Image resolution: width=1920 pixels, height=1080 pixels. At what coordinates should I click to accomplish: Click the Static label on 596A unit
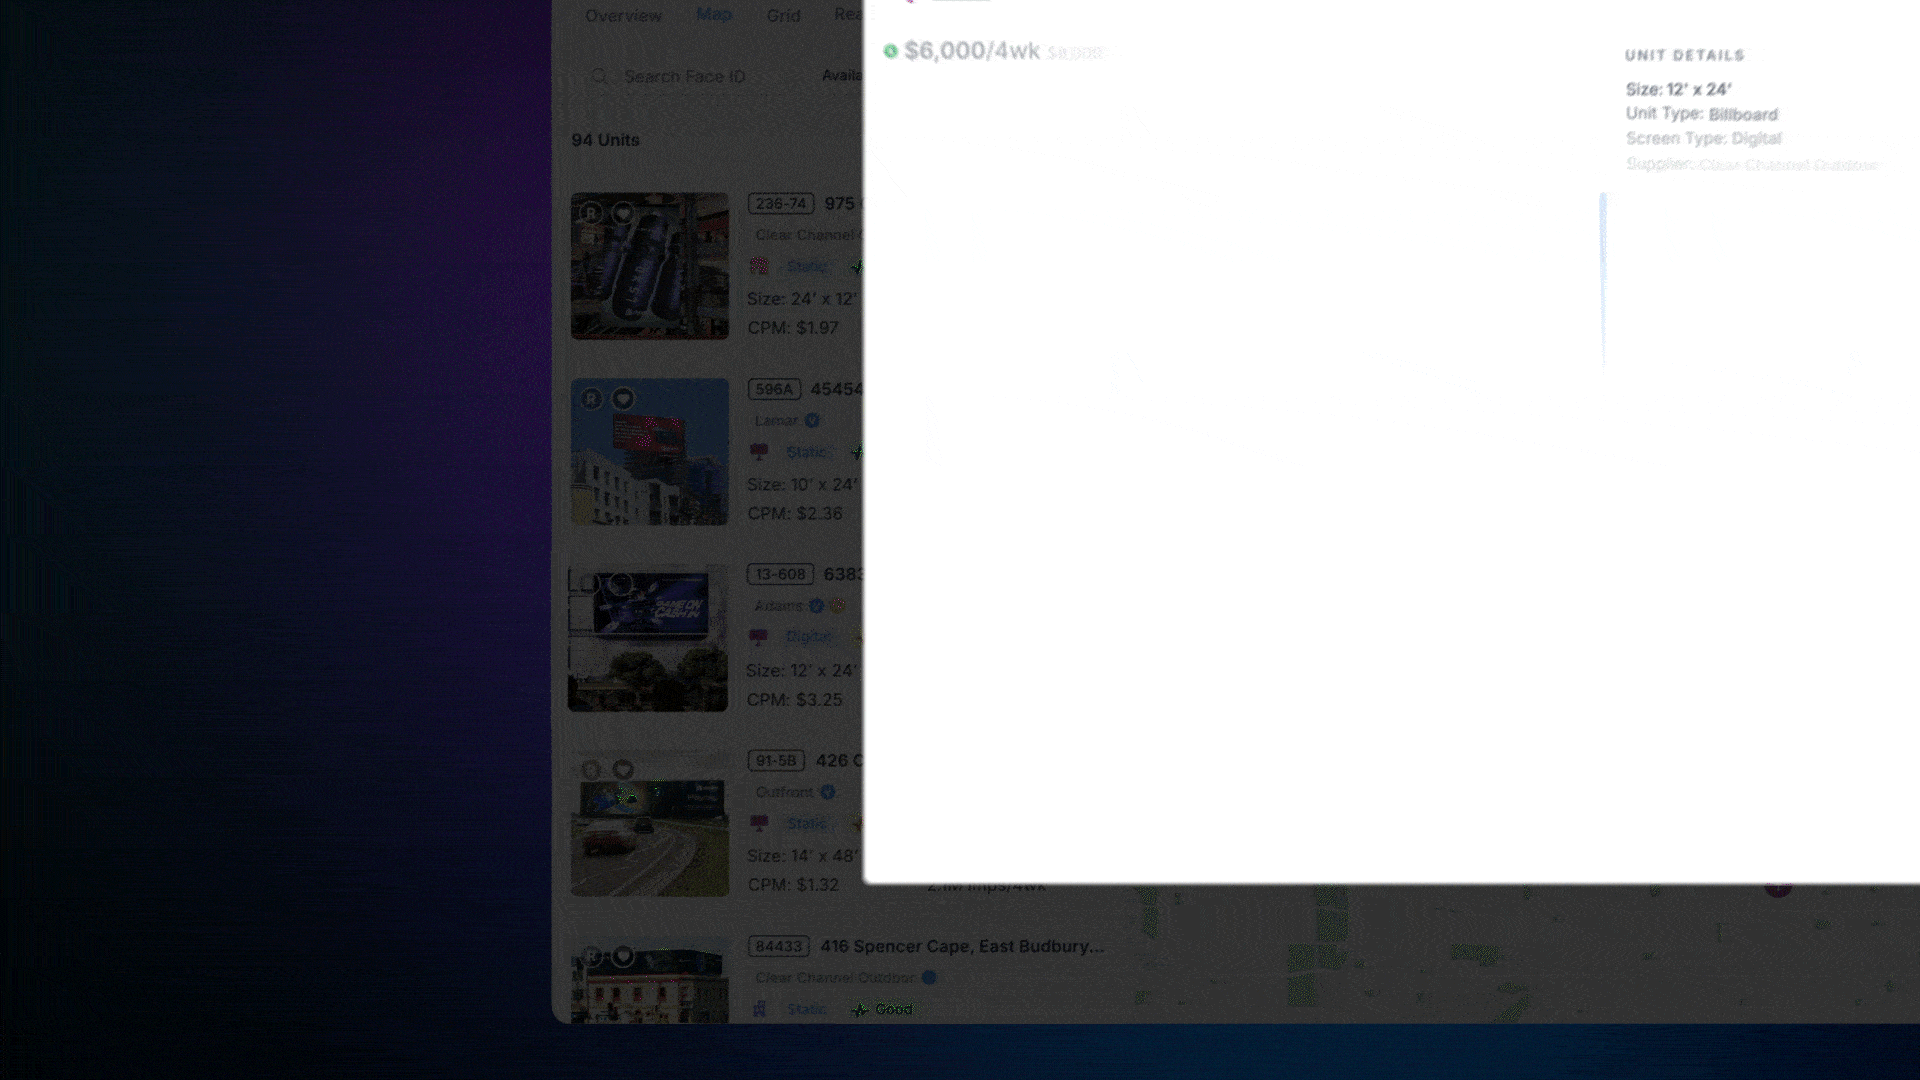pos(806,452)
